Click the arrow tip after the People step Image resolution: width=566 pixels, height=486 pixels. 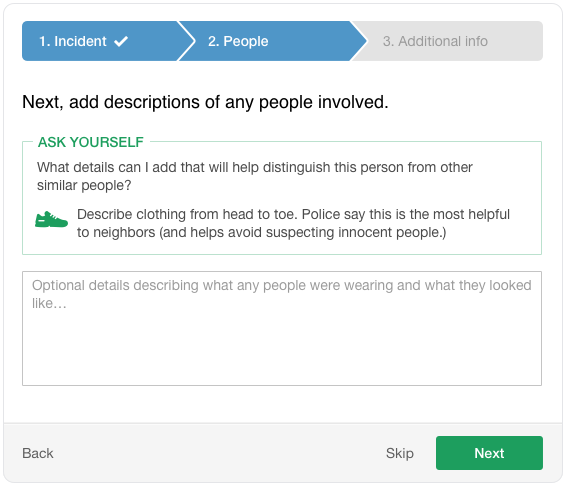pyautogui.click(x=359, y=41)
